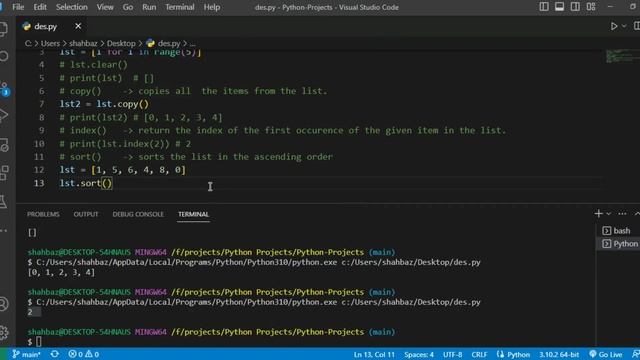
Task: Open terminal panel more actions ellipsis
Action: (622, 213)
